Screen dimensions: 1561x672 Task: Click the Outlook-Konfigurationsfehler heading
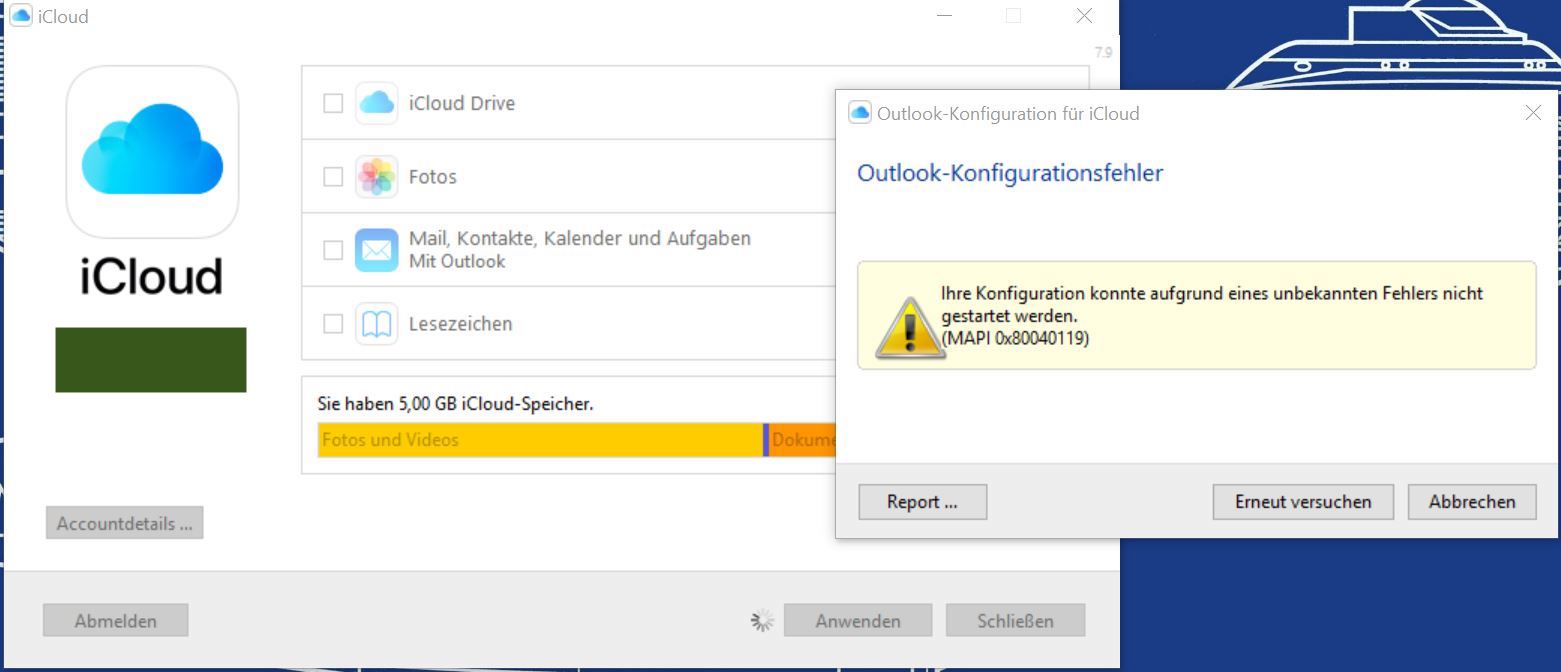(x=1010, y=173)
